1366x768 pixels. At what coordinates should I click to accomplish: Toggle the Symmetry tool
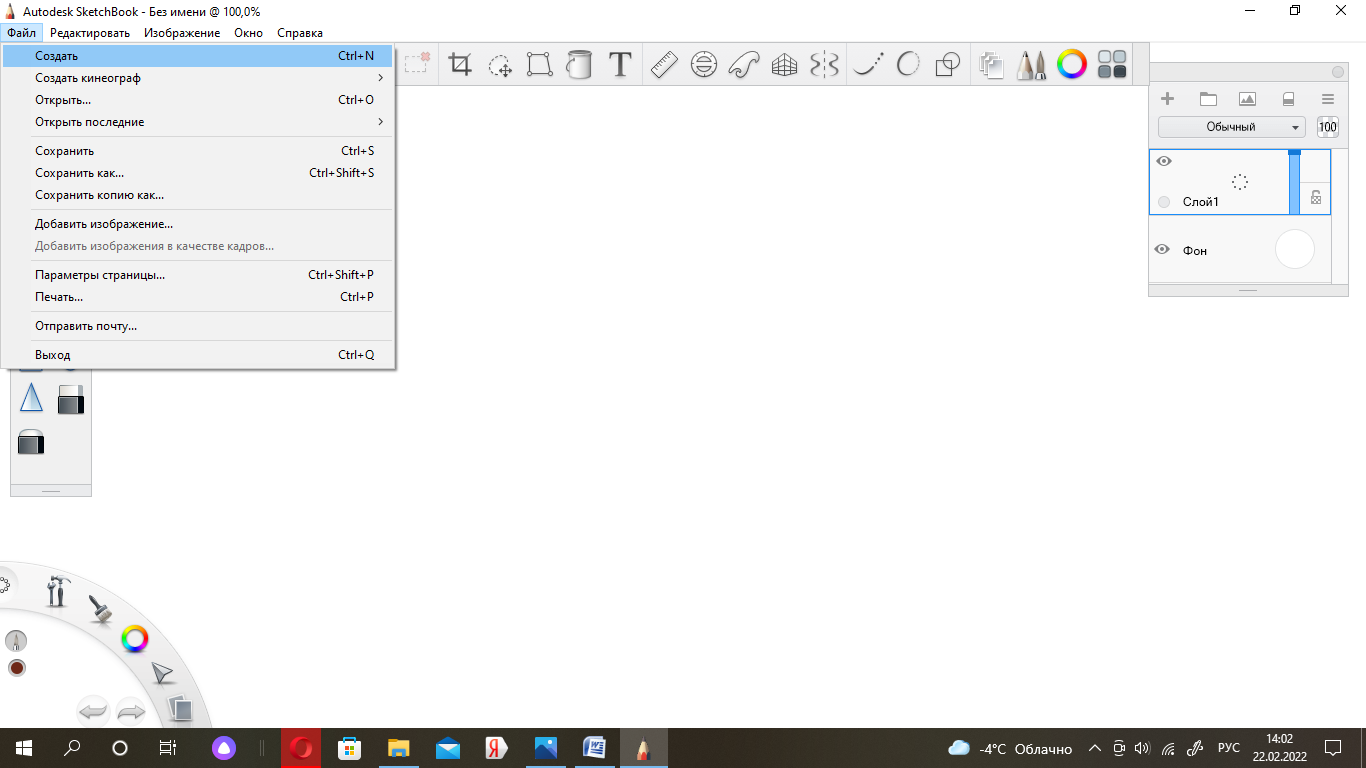click(x=824, y=65)
